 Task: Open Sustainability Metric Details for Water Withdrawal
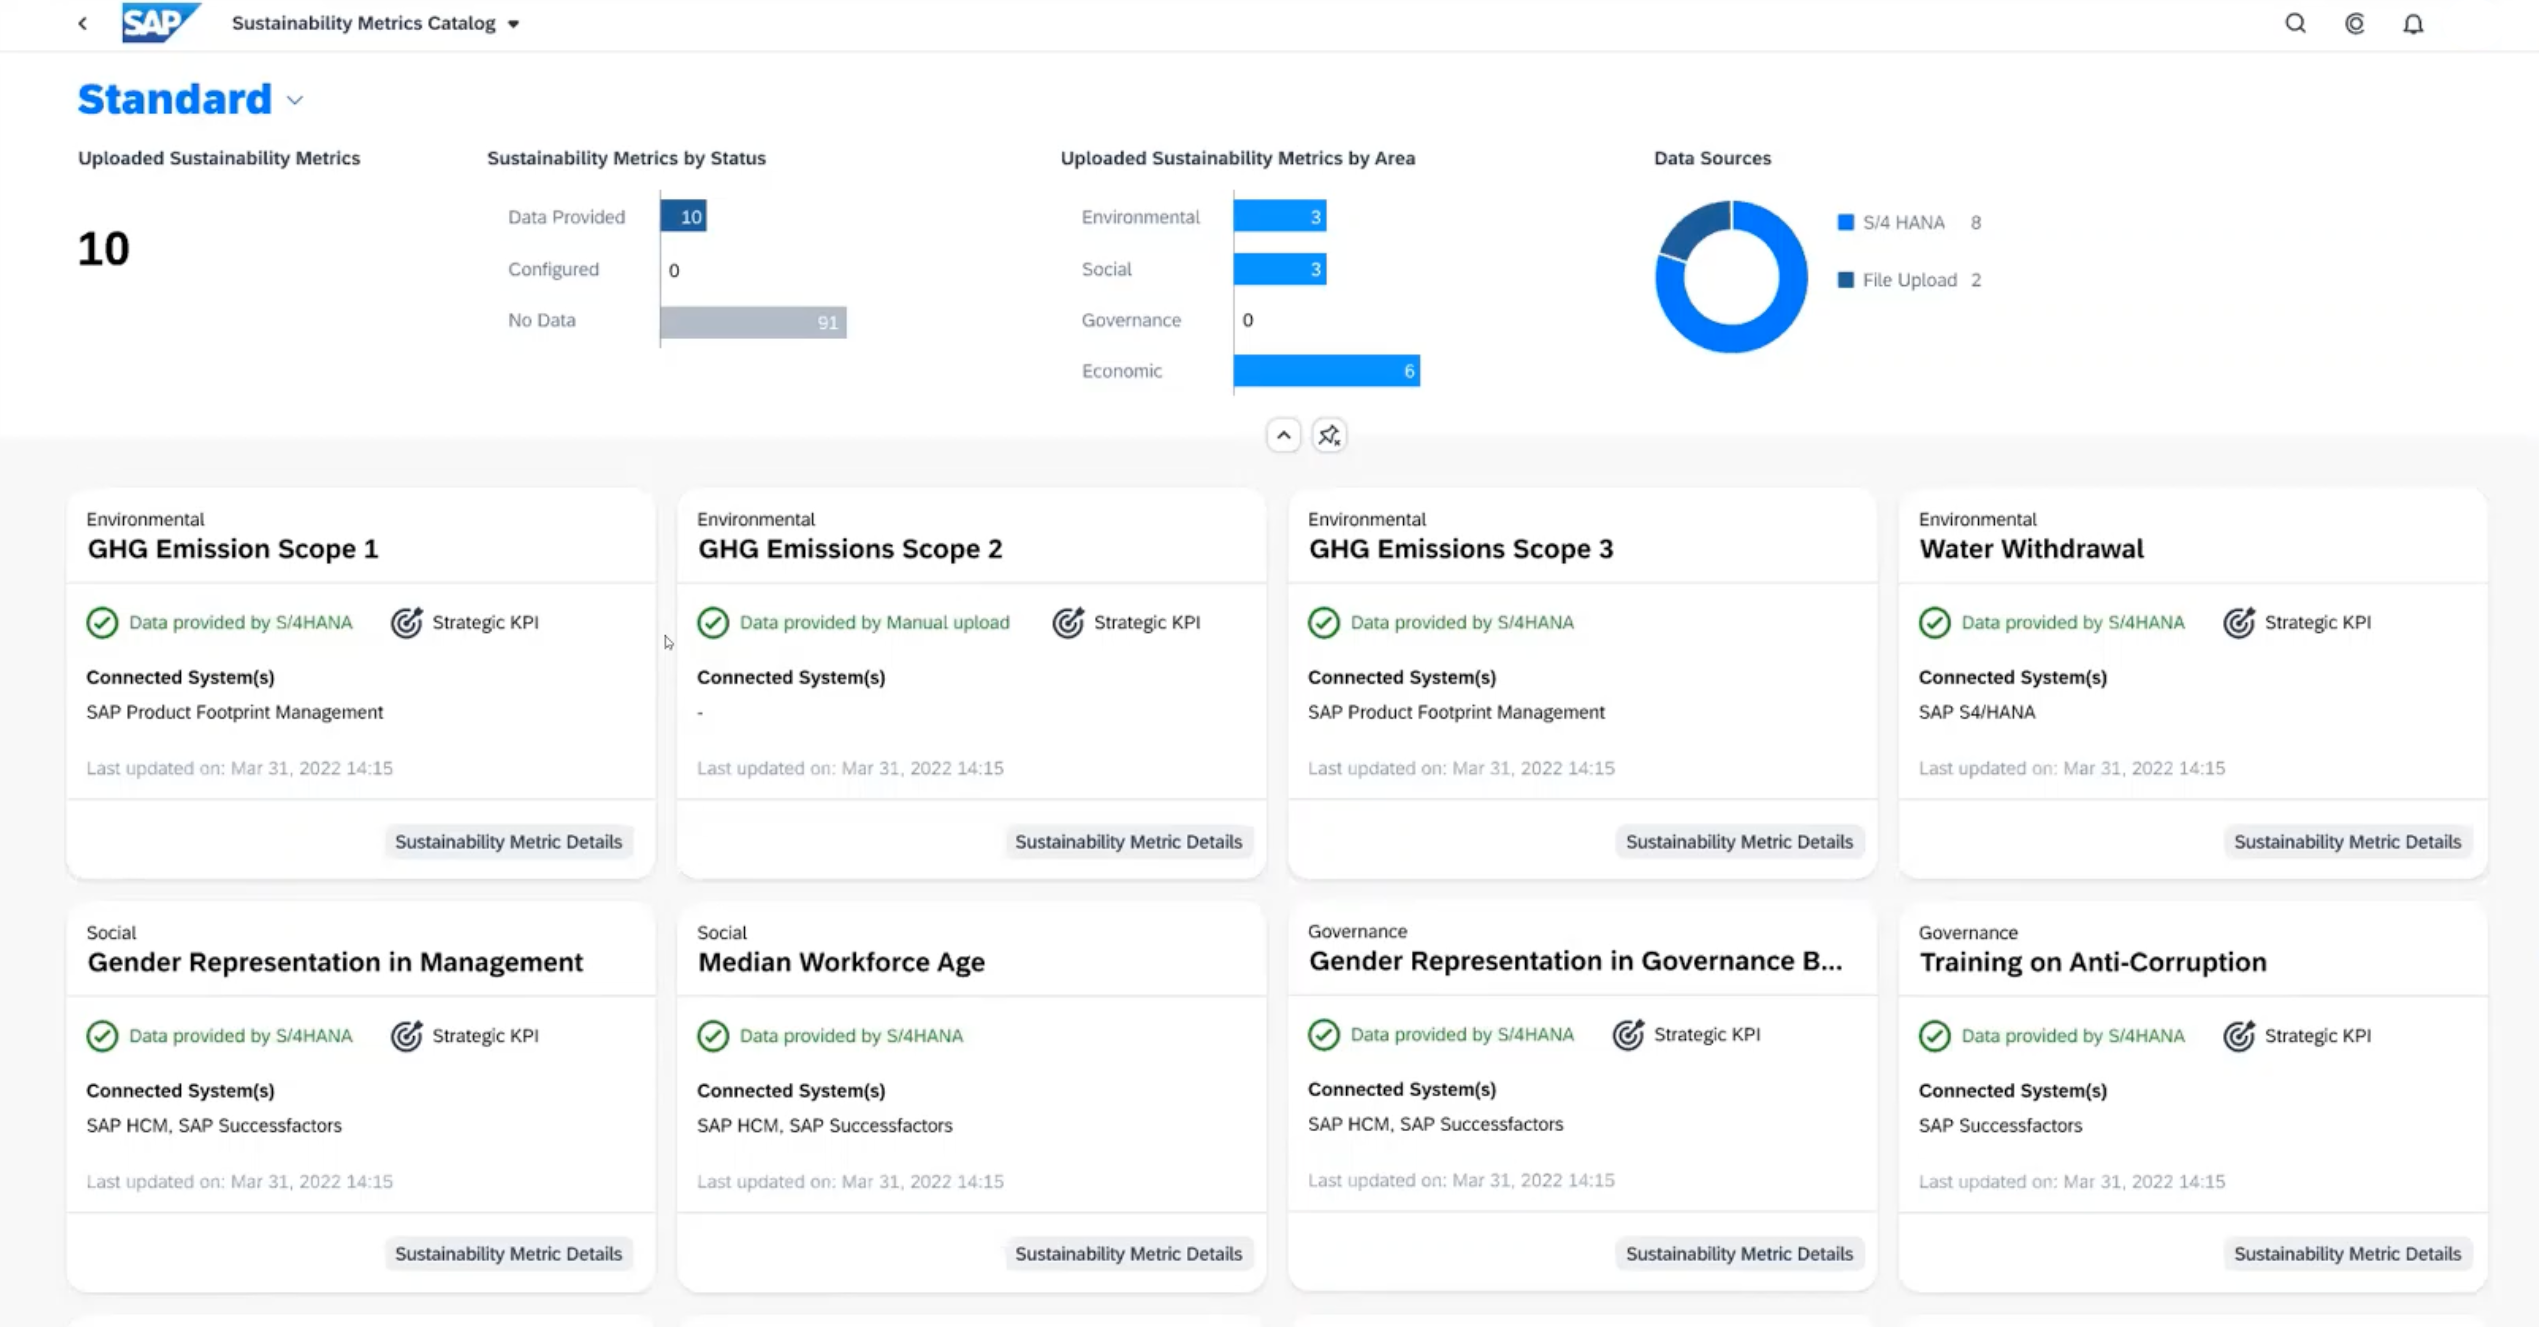pyautogui.click(x=2347, y=841)
